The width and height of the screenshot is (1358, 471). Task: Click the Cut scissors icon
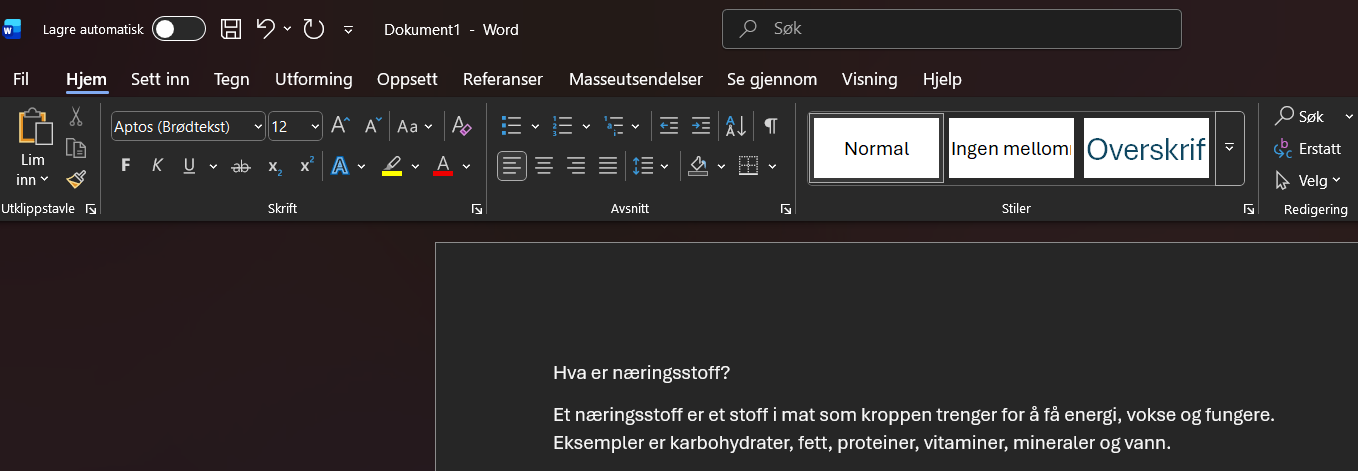[x=76, y=117]
